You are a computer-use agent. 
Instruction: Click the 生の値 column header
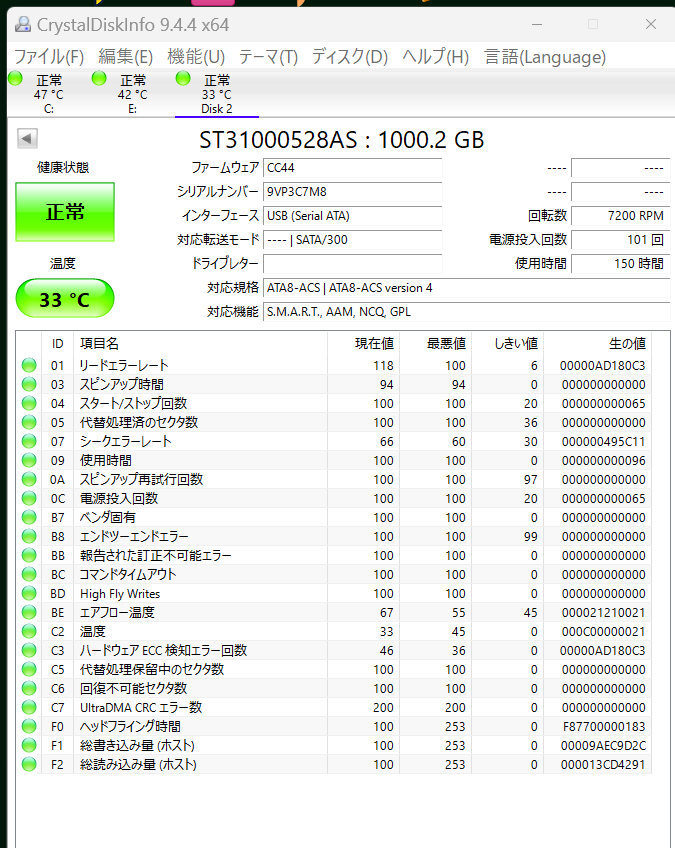coord(598,343)
